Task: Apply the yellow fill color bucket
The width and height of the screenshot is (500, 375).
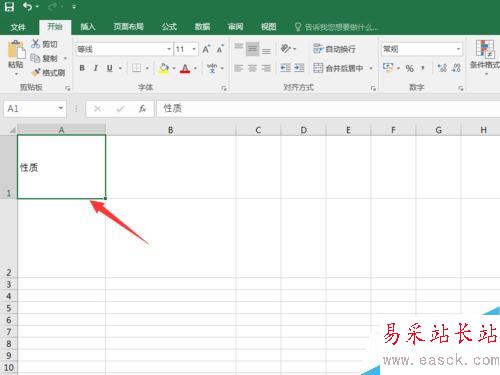Action: point(164,68)
